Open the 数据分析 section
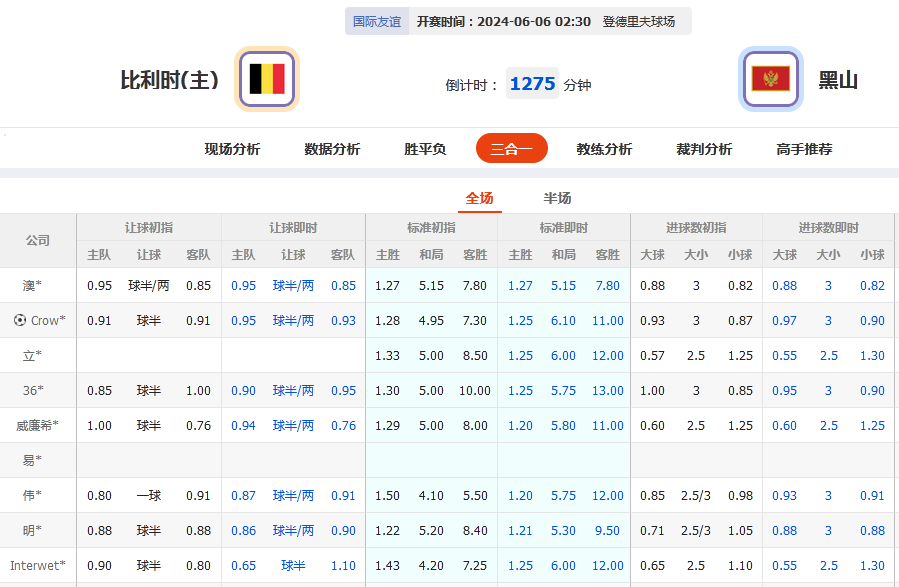Viewport: 899px width, 587px height. click(x=331, y=148)
